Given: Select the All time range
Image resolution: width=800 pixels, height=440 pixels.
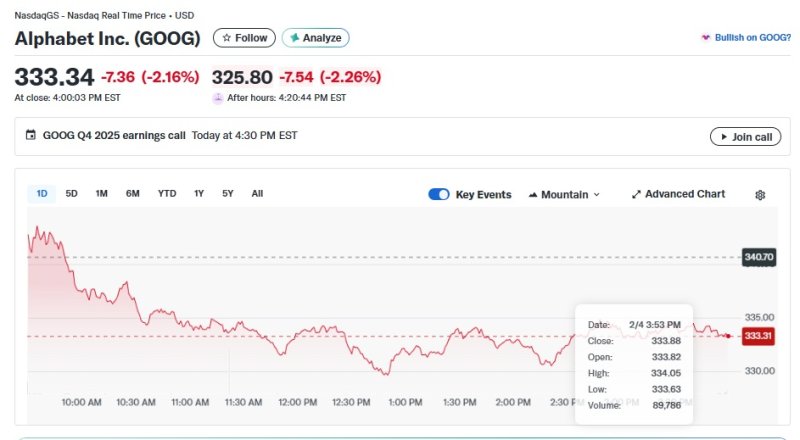Looking at the screenshot, I should tap(257, 194).
